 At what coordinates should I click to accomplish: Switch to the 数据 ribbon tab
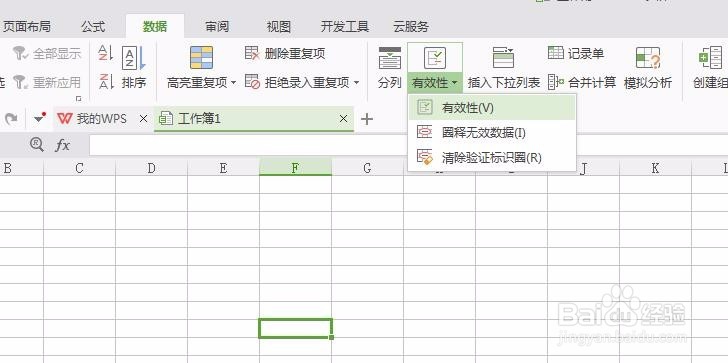point(155,26)
